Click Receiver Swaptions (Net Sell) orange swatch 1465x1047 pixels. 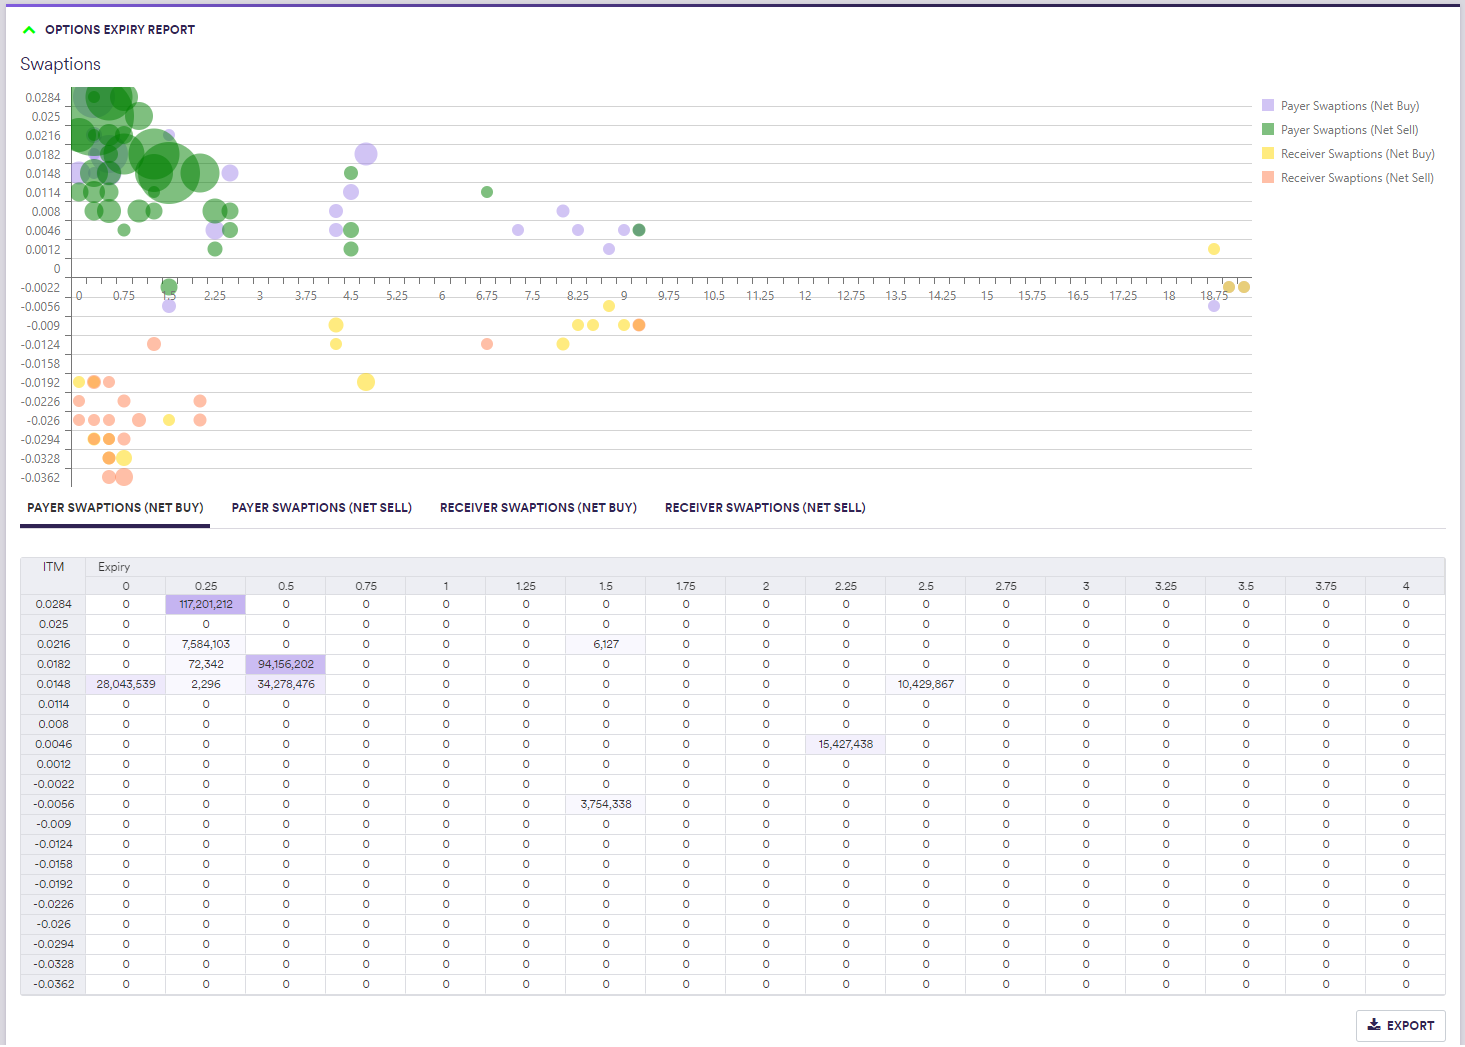tap(1268, 178)
